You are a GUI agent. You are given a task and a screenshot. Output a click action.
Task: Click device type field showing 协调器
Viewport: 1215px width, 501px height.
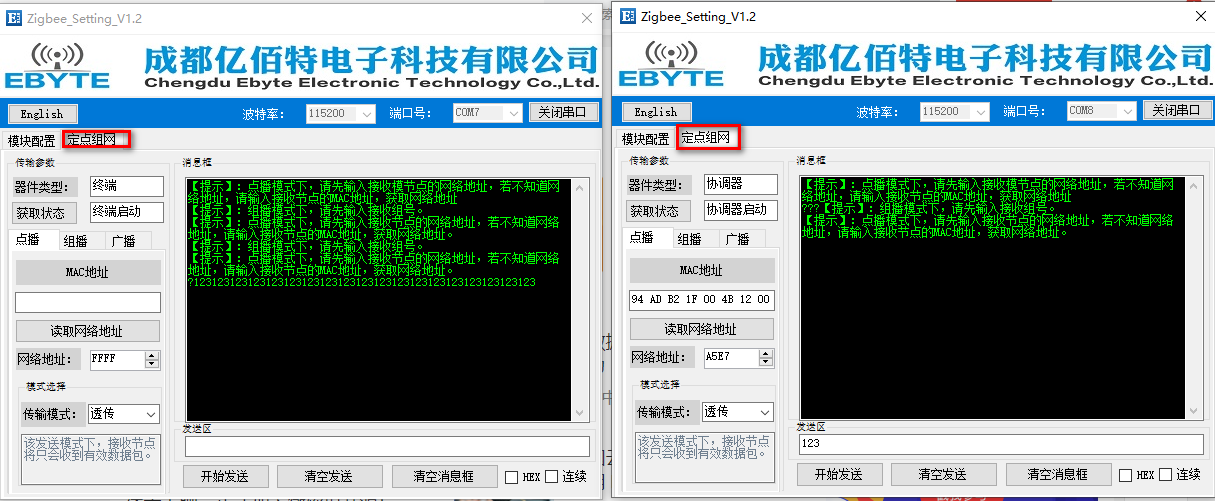pos(740,185)
